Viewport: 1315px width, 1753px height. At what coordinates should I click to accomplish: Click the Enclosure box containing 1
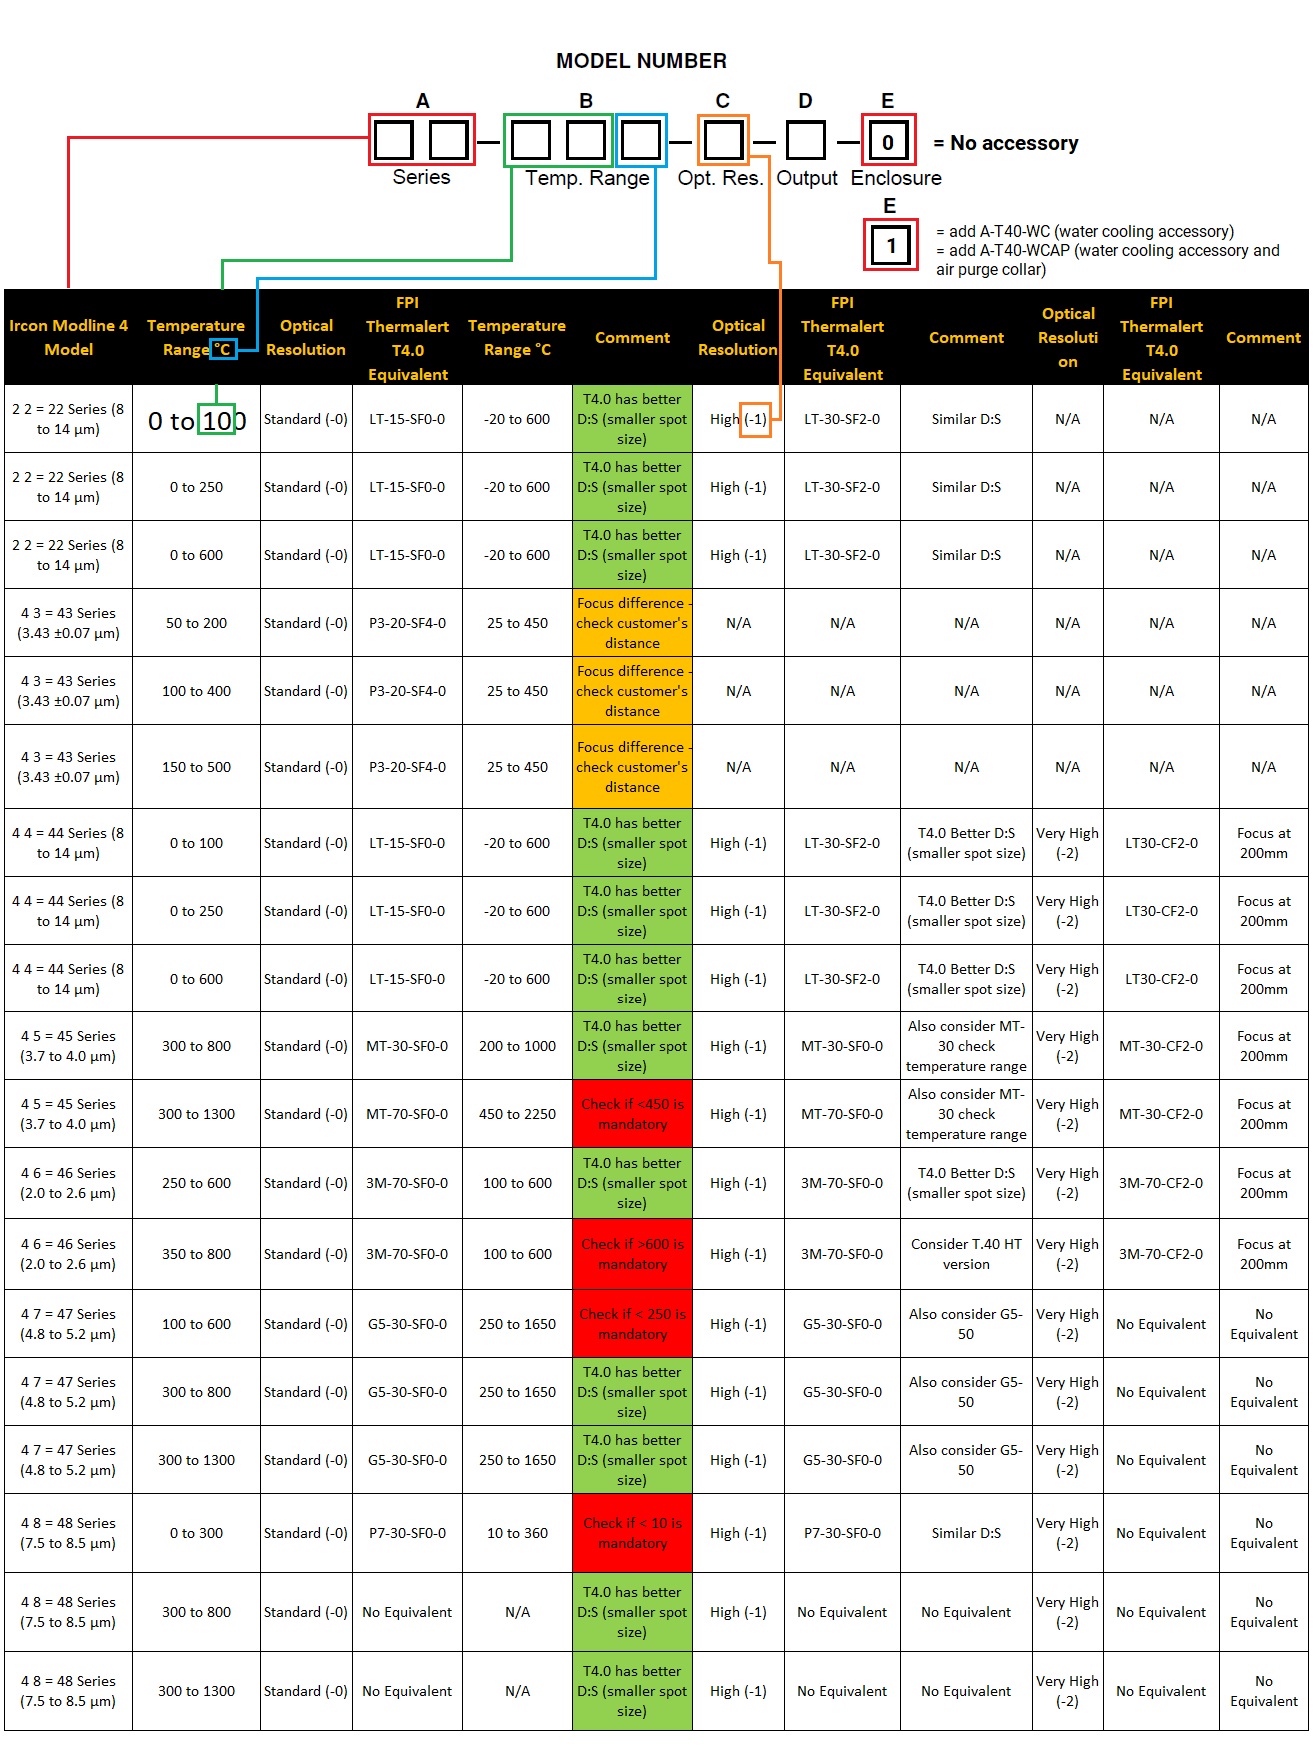coord(891,245)
